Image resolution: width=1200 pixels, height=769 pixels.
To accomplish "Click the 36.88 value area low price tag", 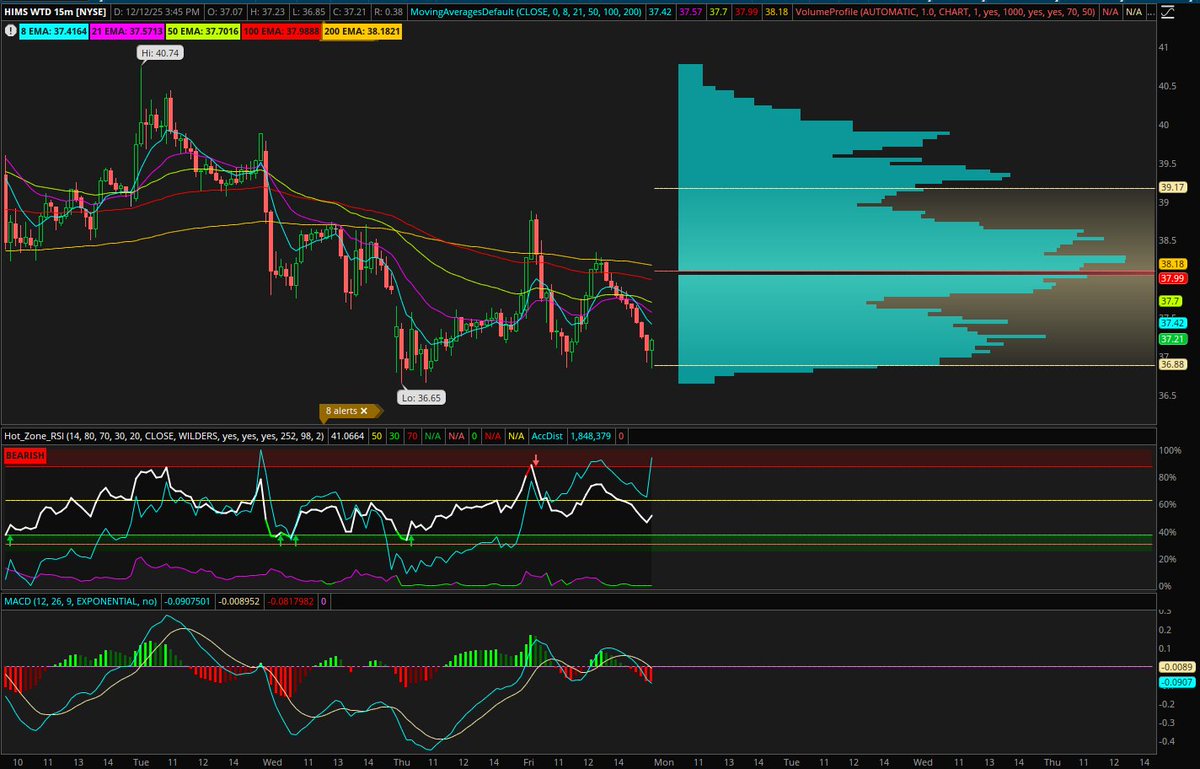I will pyautogui.click(x=1171, y=365).
